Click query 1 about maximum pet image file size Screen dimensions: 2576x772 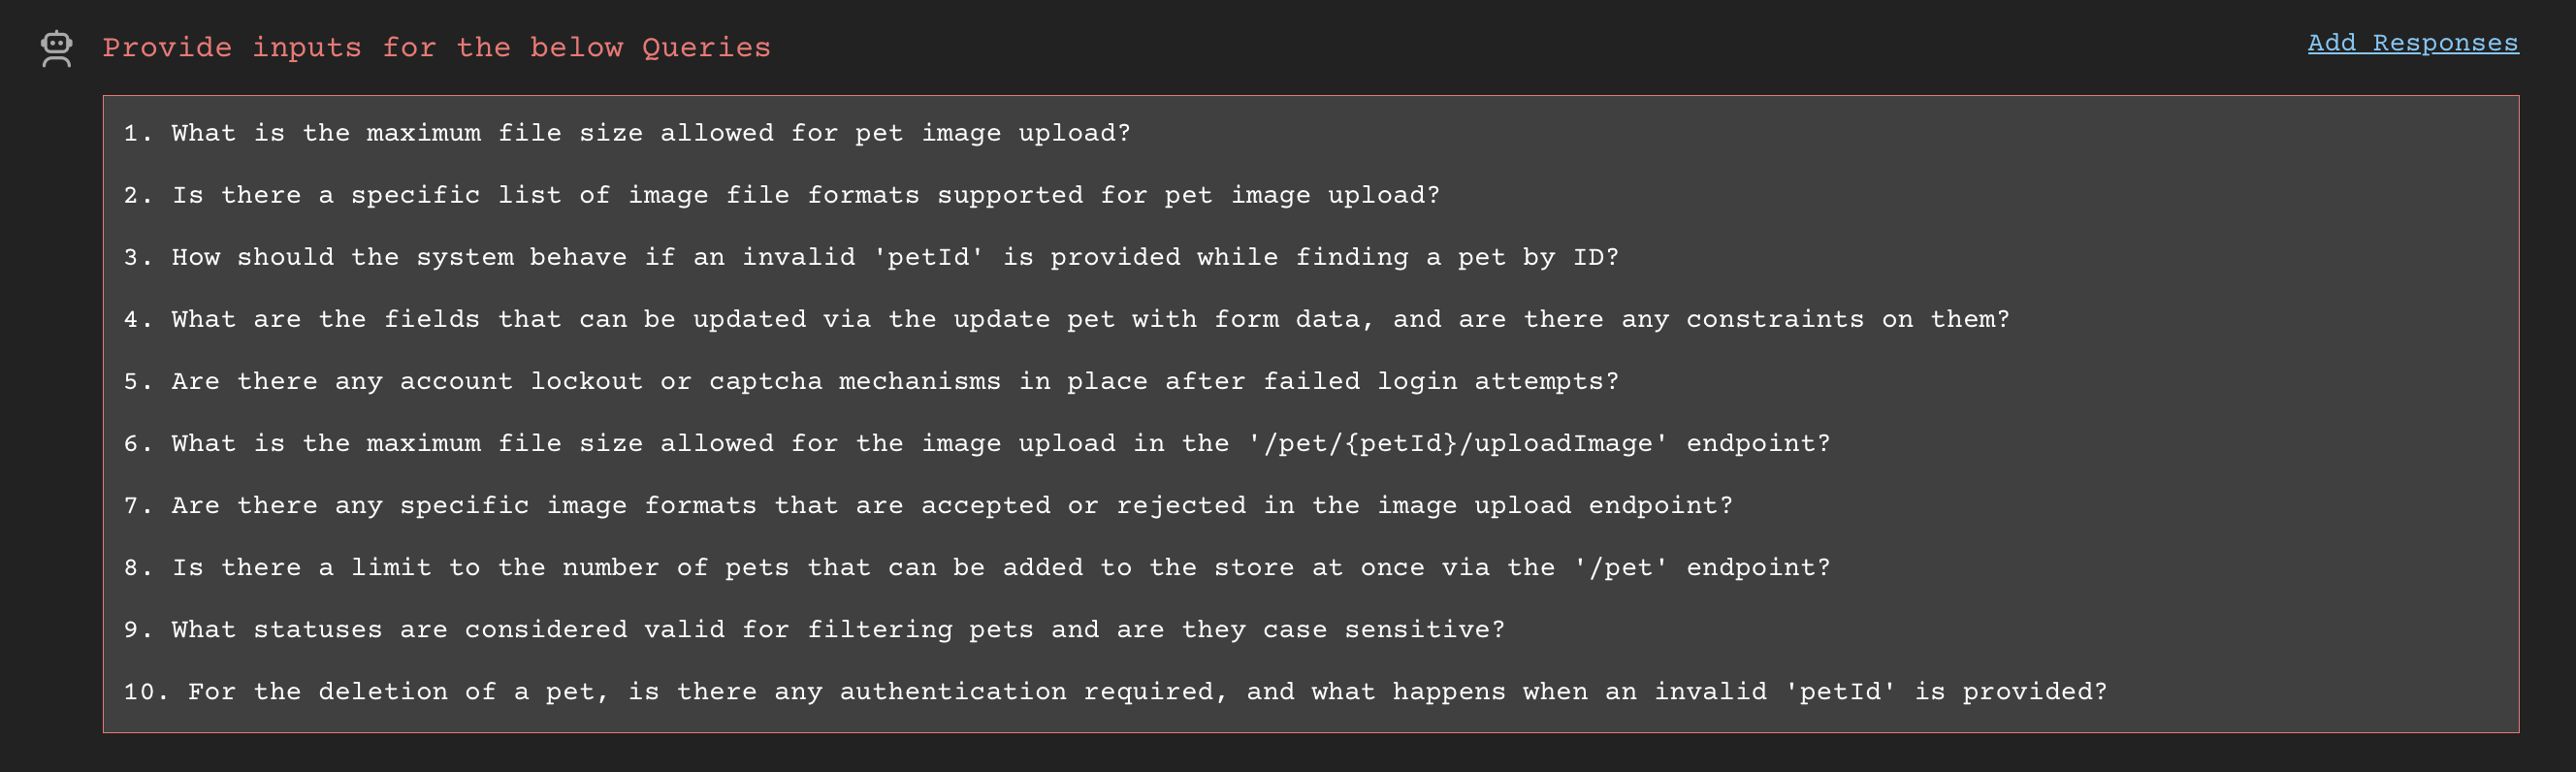tap(628, 132)
